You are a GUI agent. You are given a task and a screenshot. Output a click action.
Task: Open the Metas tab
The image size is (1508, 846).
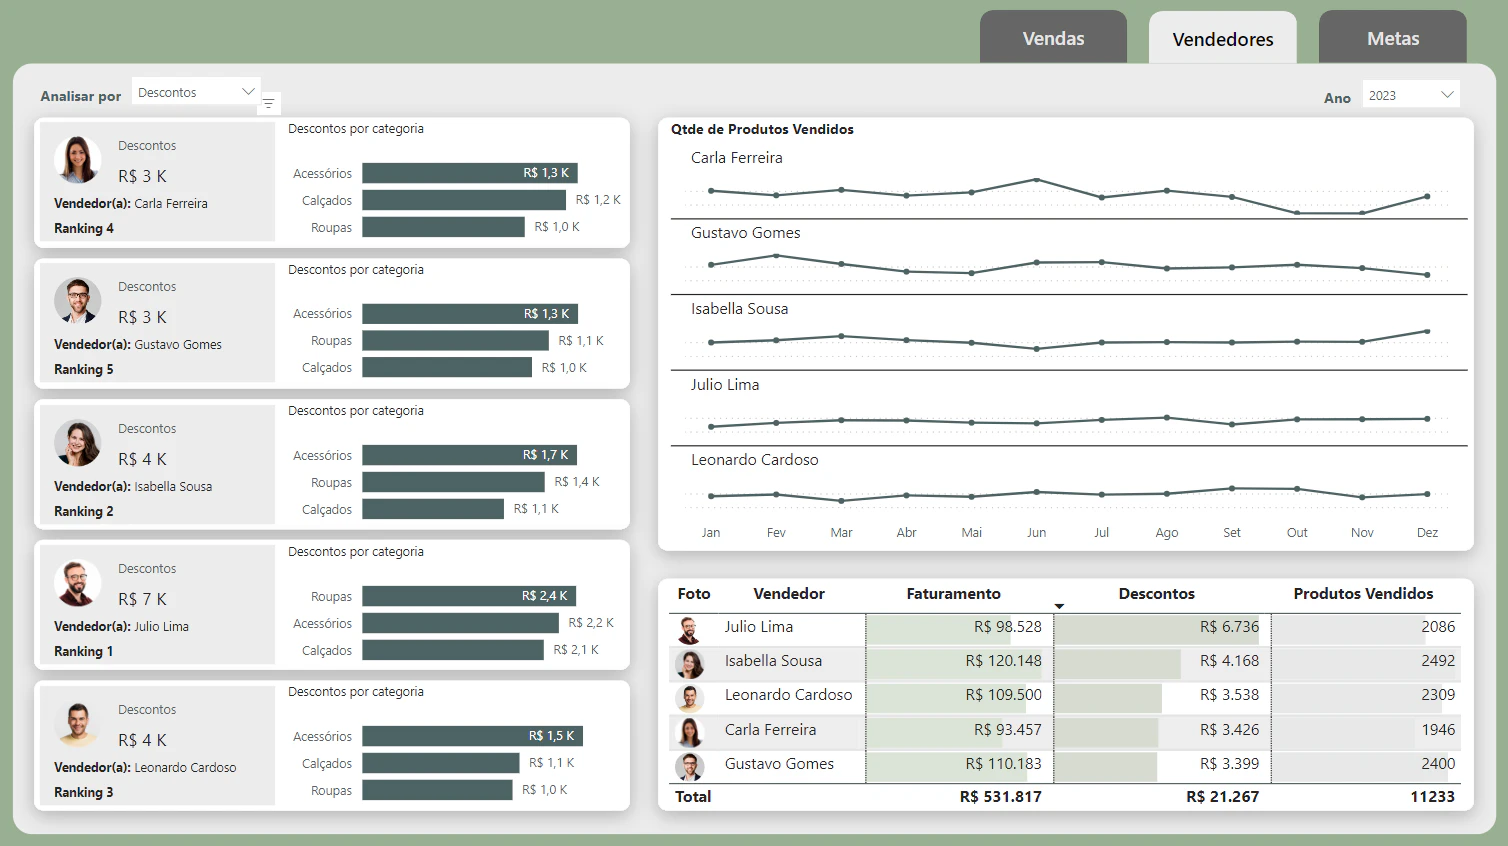coord(1393,38)
